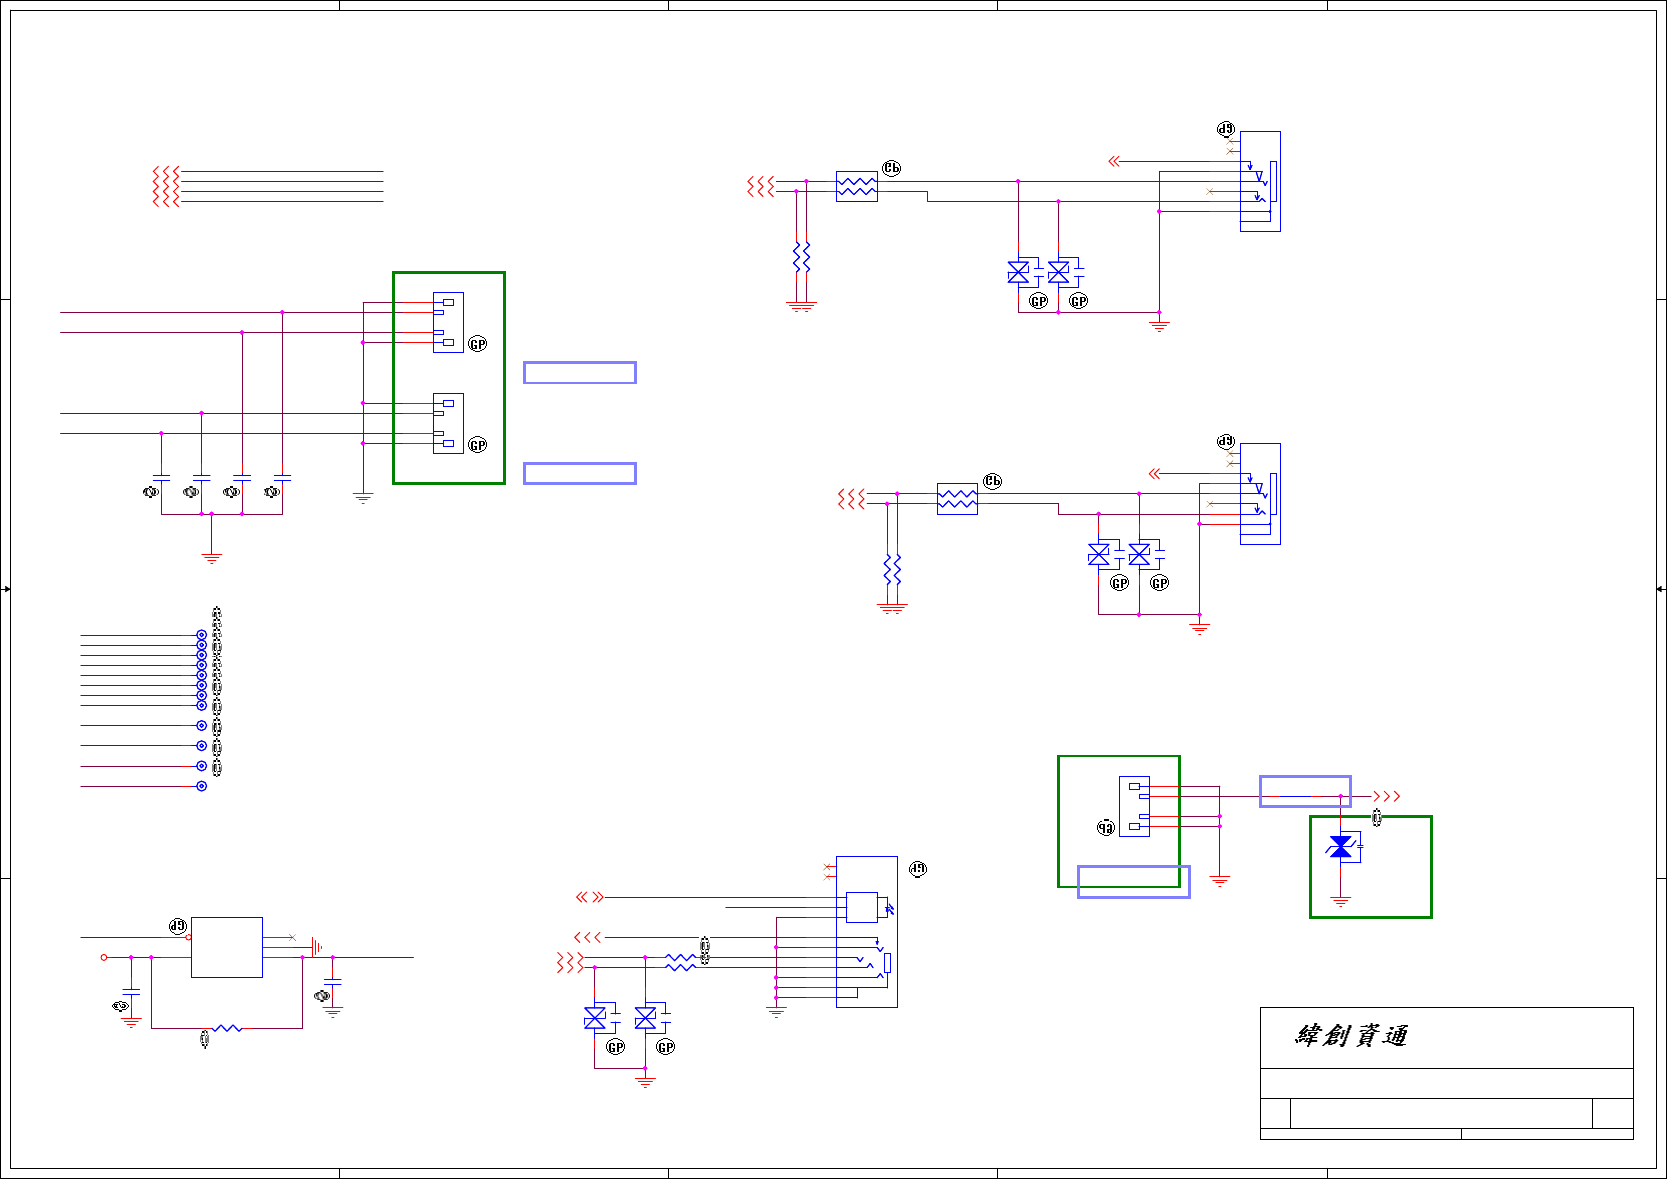Select the tall connector block in the bottom-center circuit
1667x1179 pixels.
pyautogui.click(x=866, y=932)
